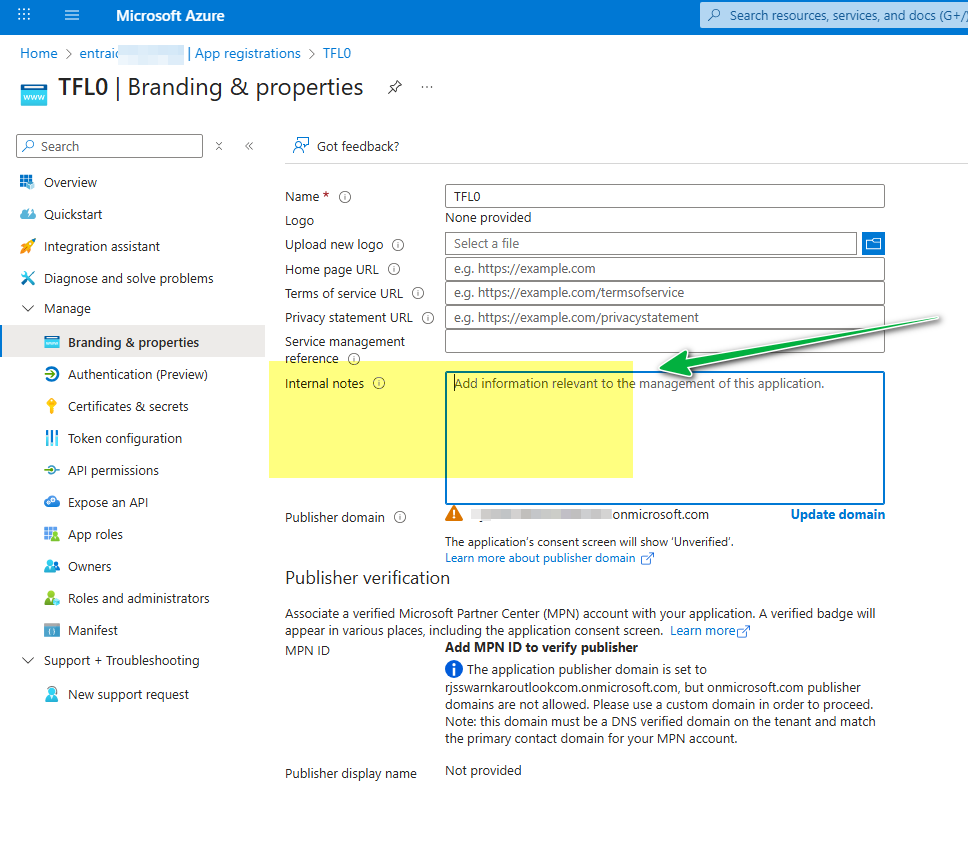Click the folder icon to browse for a logo
Screen dimensions: 968x849
(x=873, y=243)
